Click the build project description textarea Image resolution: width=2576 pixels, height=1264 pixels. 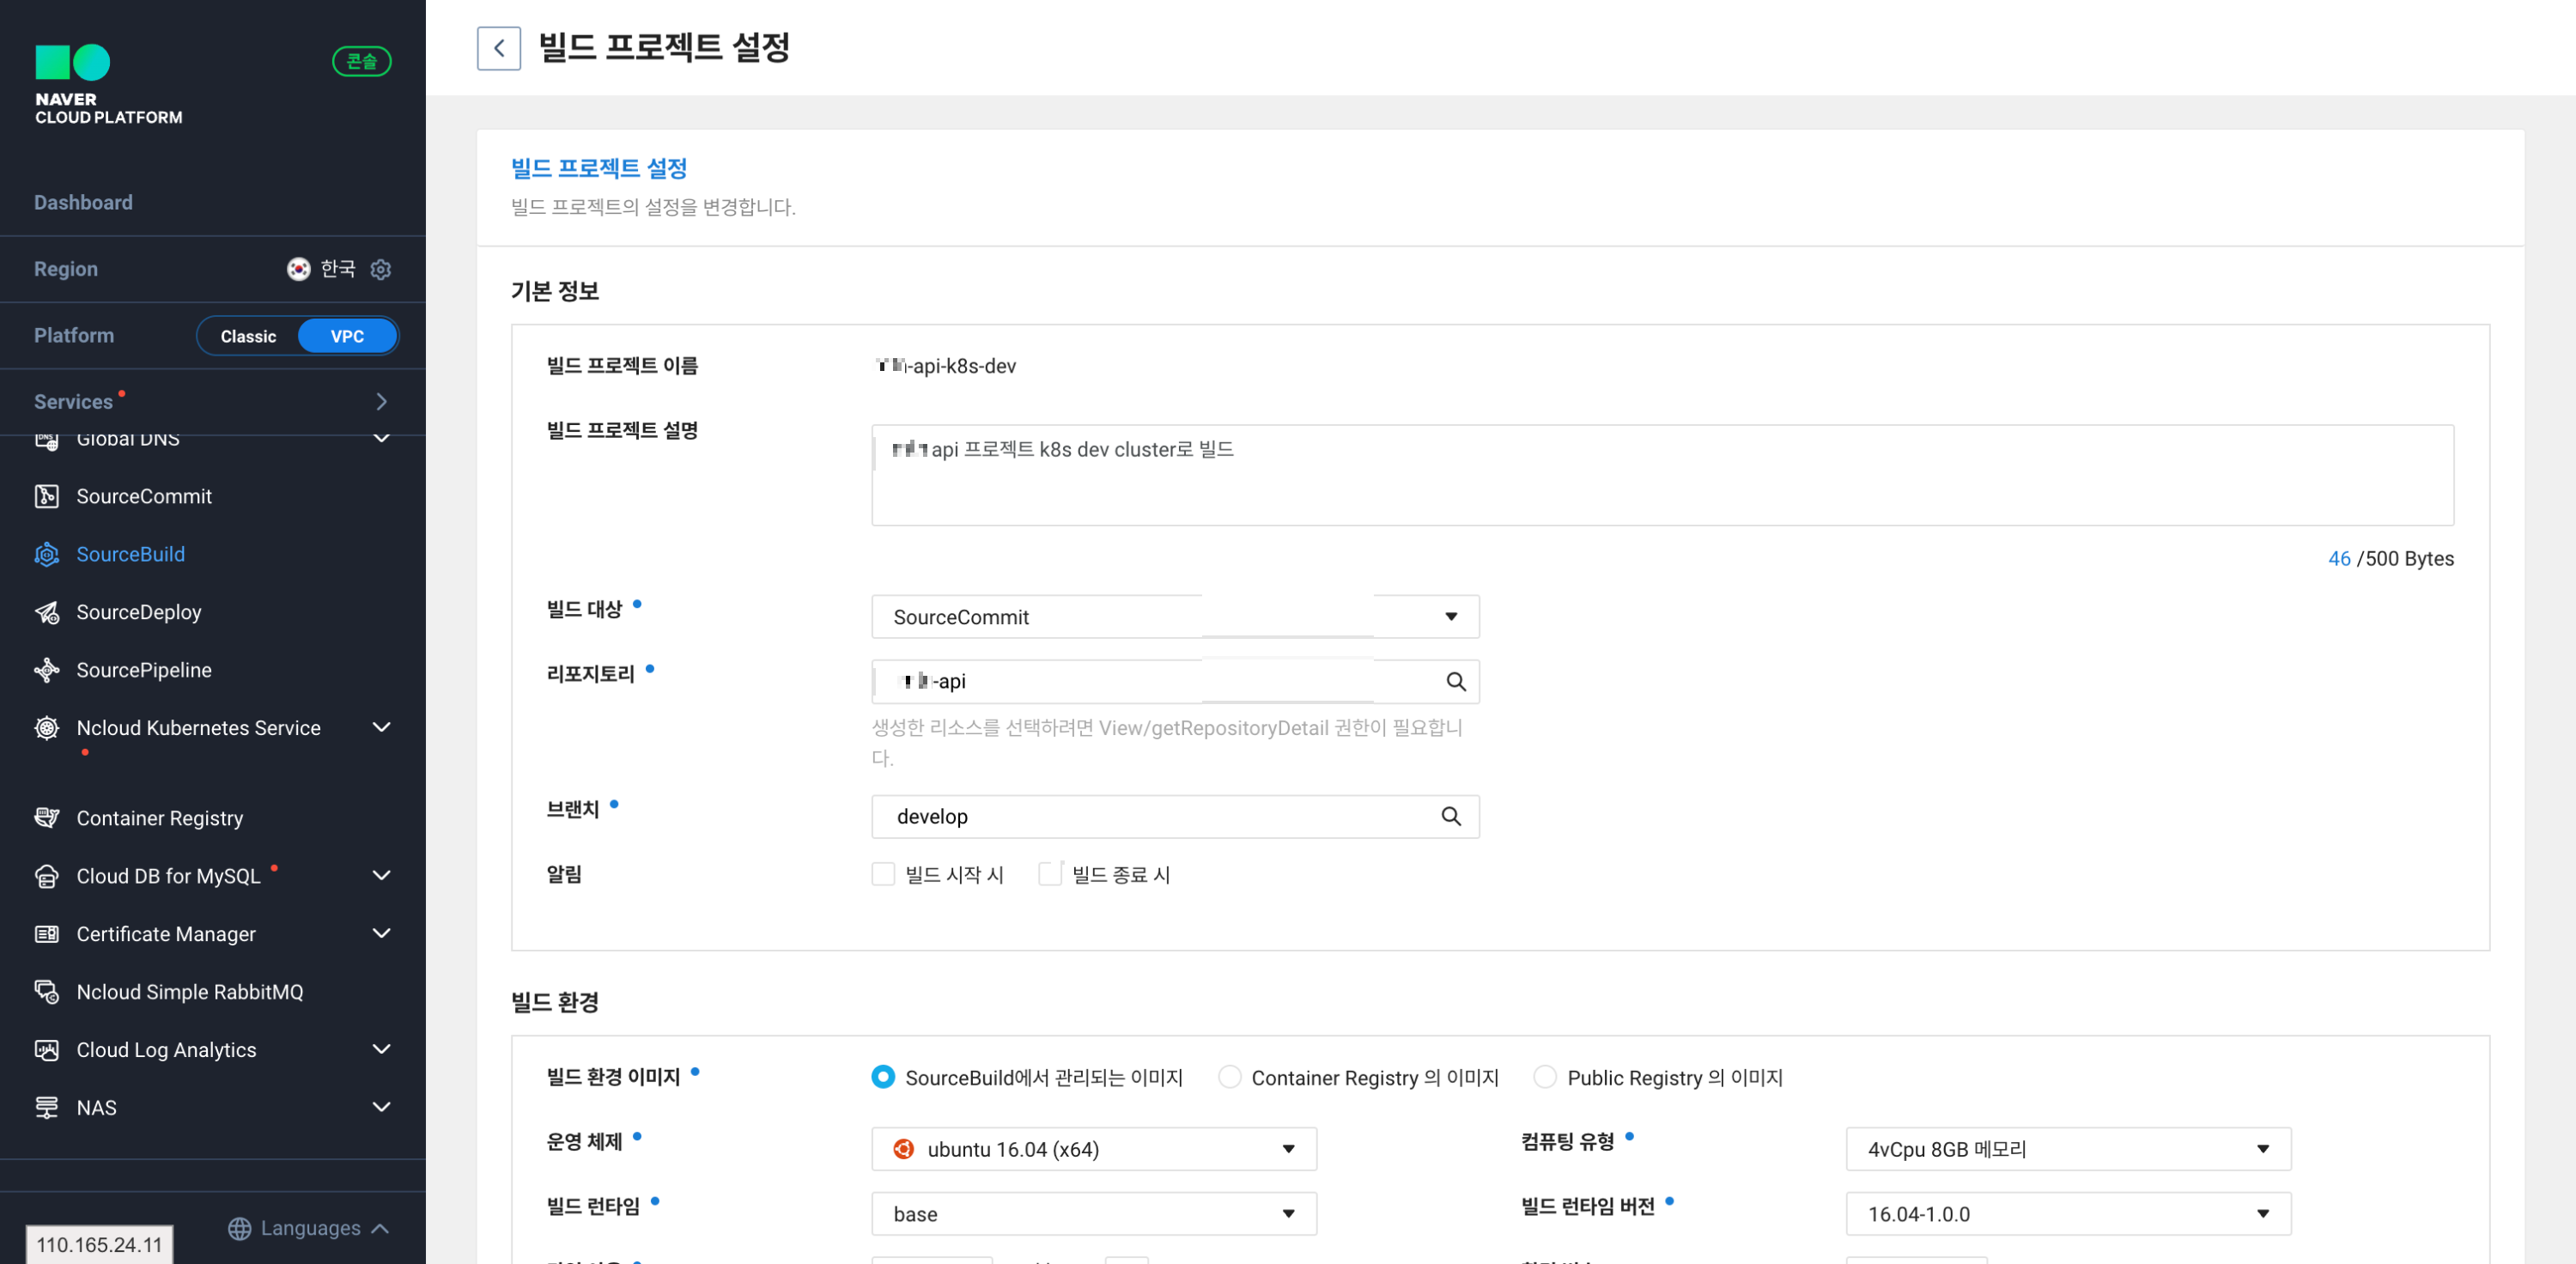point(1661,475)
